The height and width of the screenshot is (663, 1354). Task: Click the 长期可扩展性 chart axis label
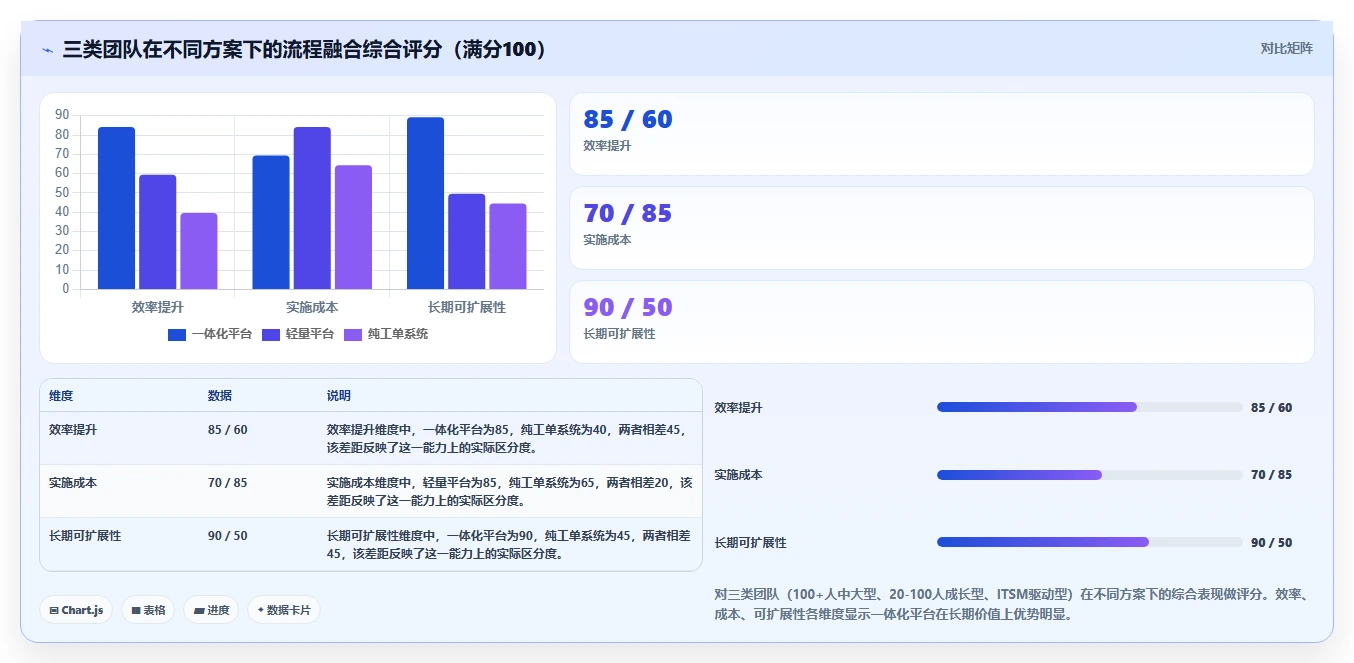(466, 307)
